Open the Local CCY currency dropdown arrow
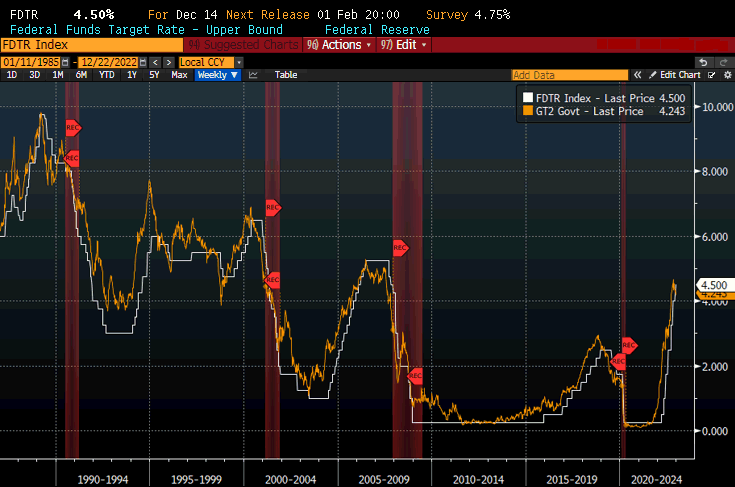 (239, 62)
